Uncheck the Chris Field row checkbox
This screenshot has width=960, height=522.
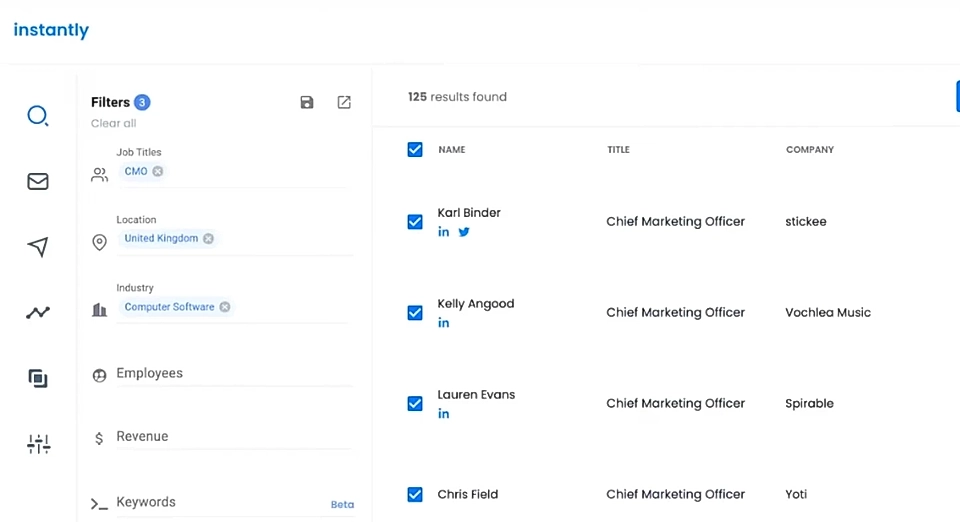click(x=414, y=494)
